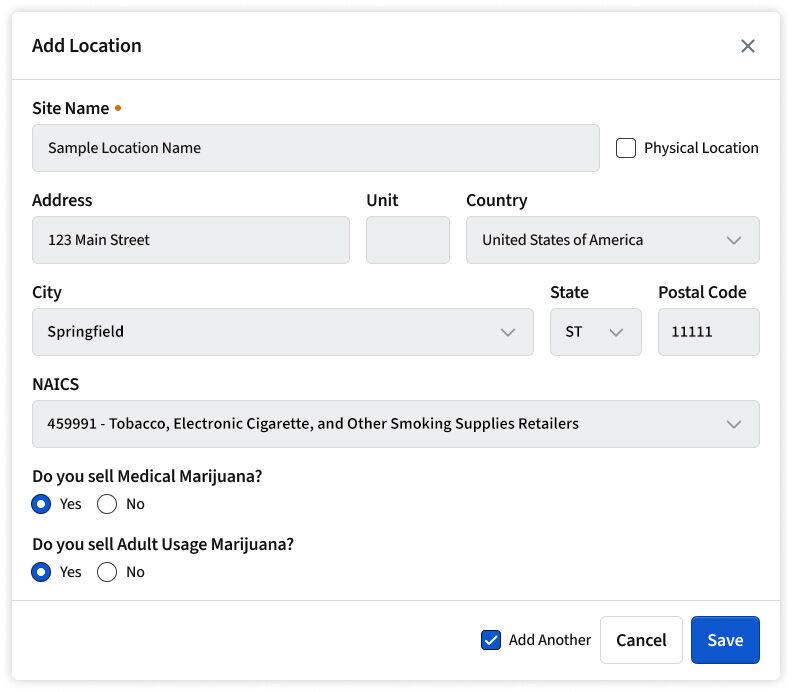
Task: Check the Physical Location checkbox
Action: 625,148
